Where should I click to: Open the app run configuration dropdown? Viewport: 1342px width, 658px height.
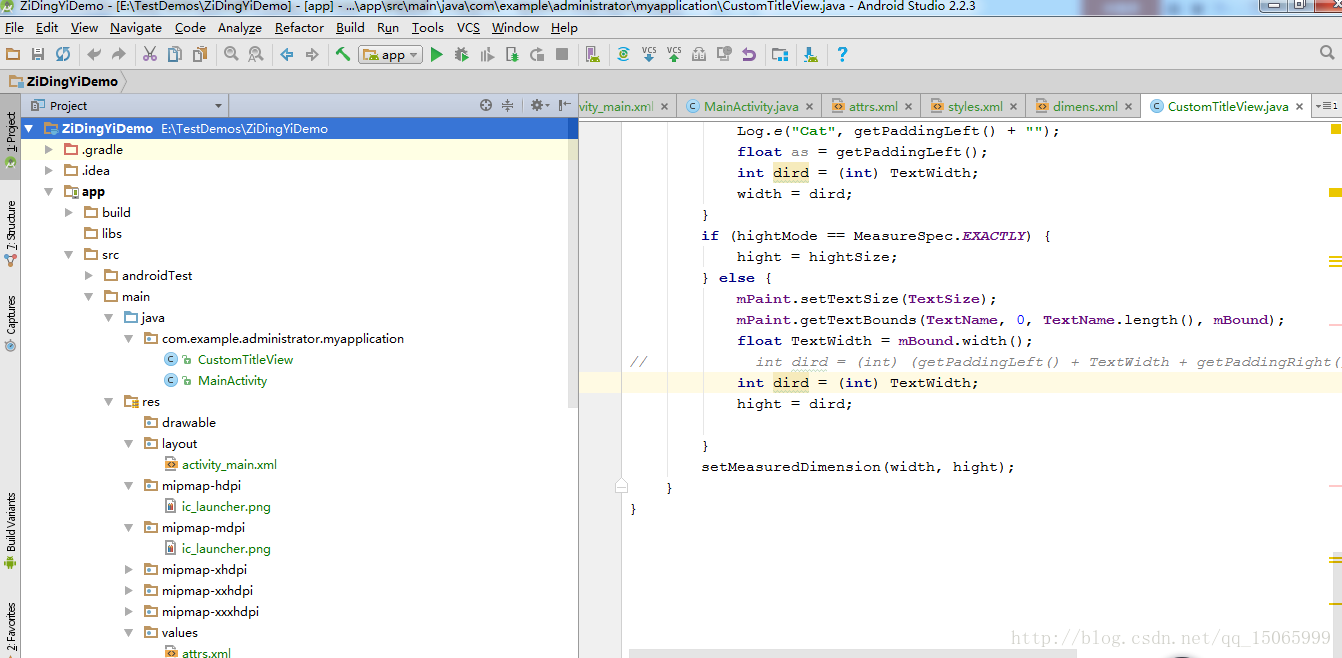(x=391, y=55)
